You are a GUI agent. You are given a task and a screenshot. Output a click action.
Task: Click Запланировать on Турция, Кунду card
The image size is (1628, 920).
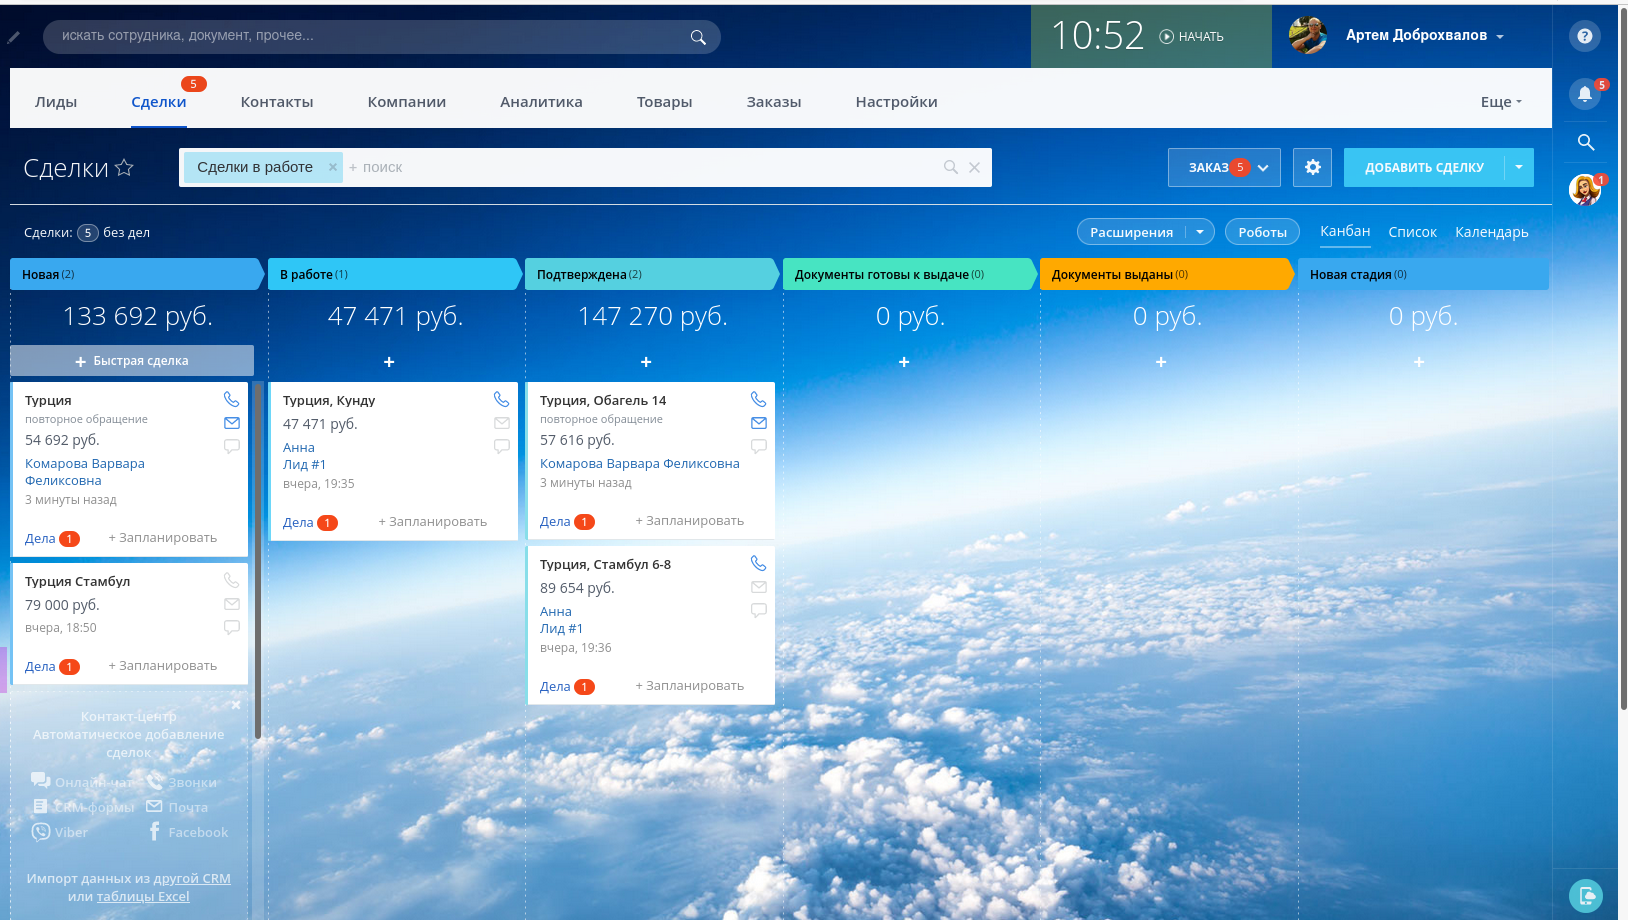pyautogui.click(x=433, y=522)
